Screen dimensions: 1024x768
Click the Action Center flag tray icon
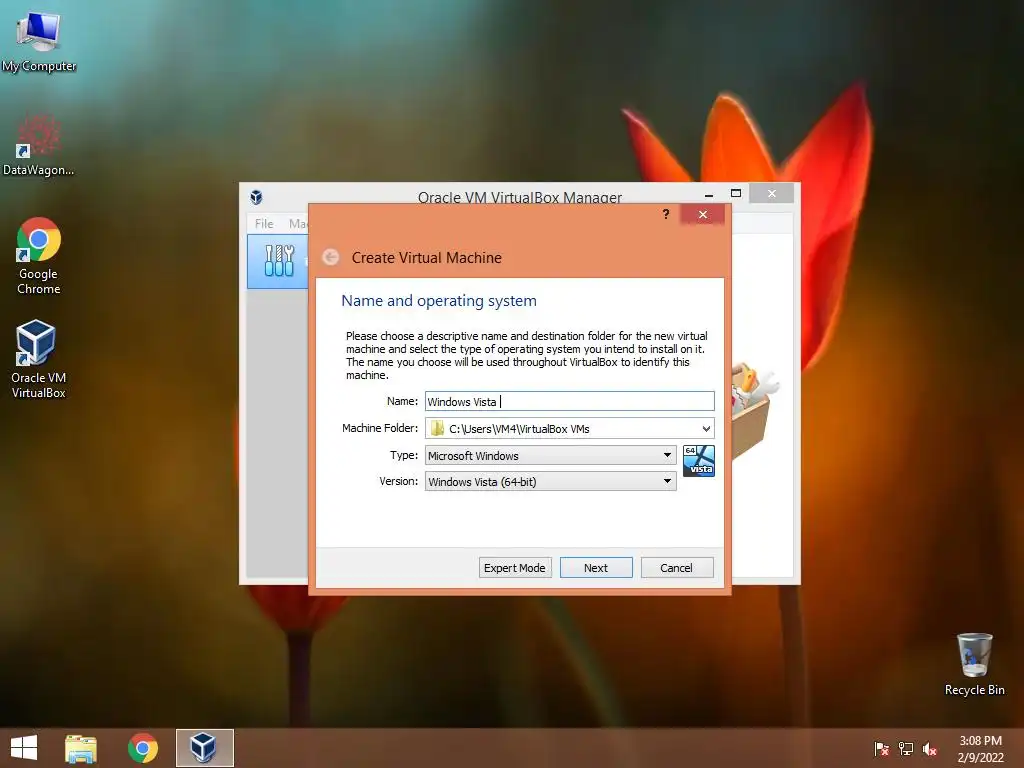pyautogui.click(x=881, y=749)
